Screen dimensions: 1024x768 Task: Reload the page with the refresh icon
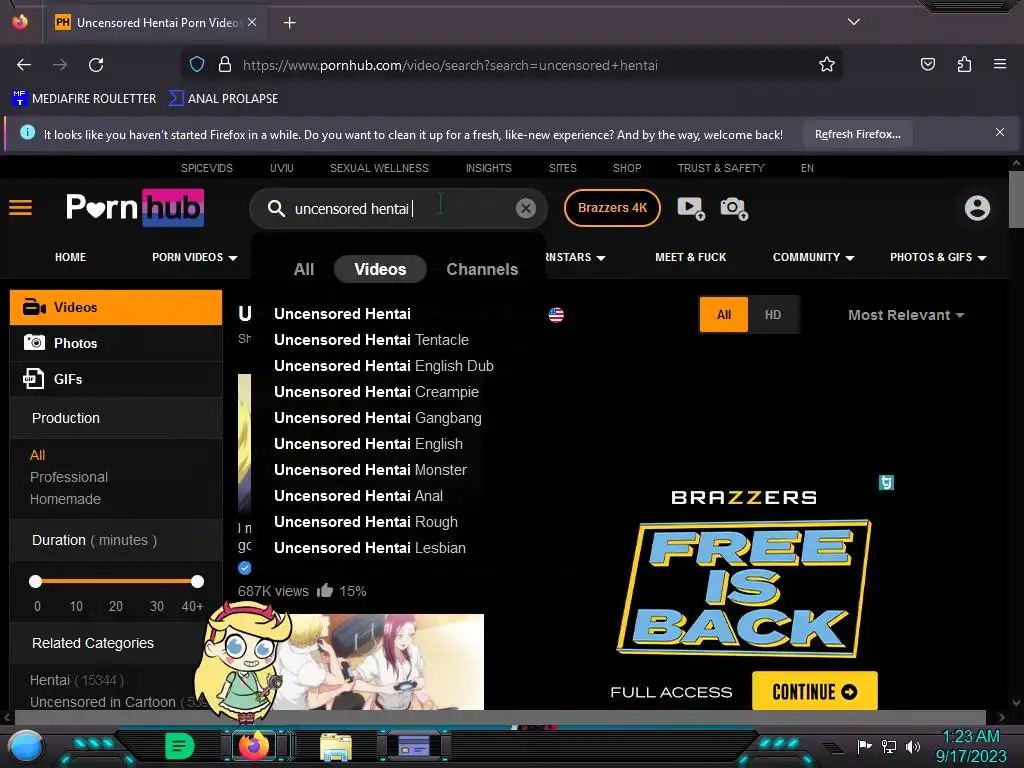click(96, 65)
